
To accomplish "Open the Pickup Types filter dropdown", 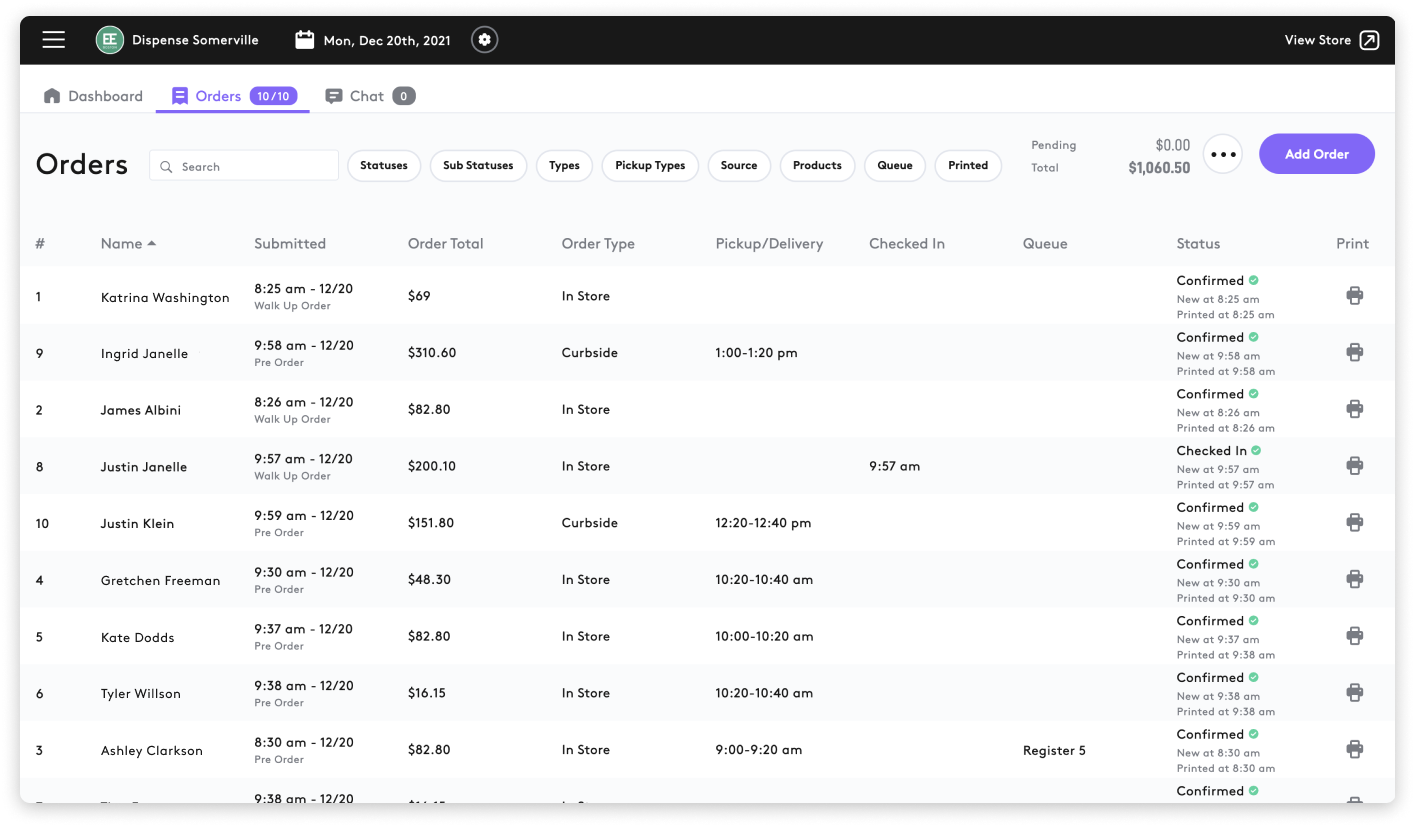I will 650,166.
